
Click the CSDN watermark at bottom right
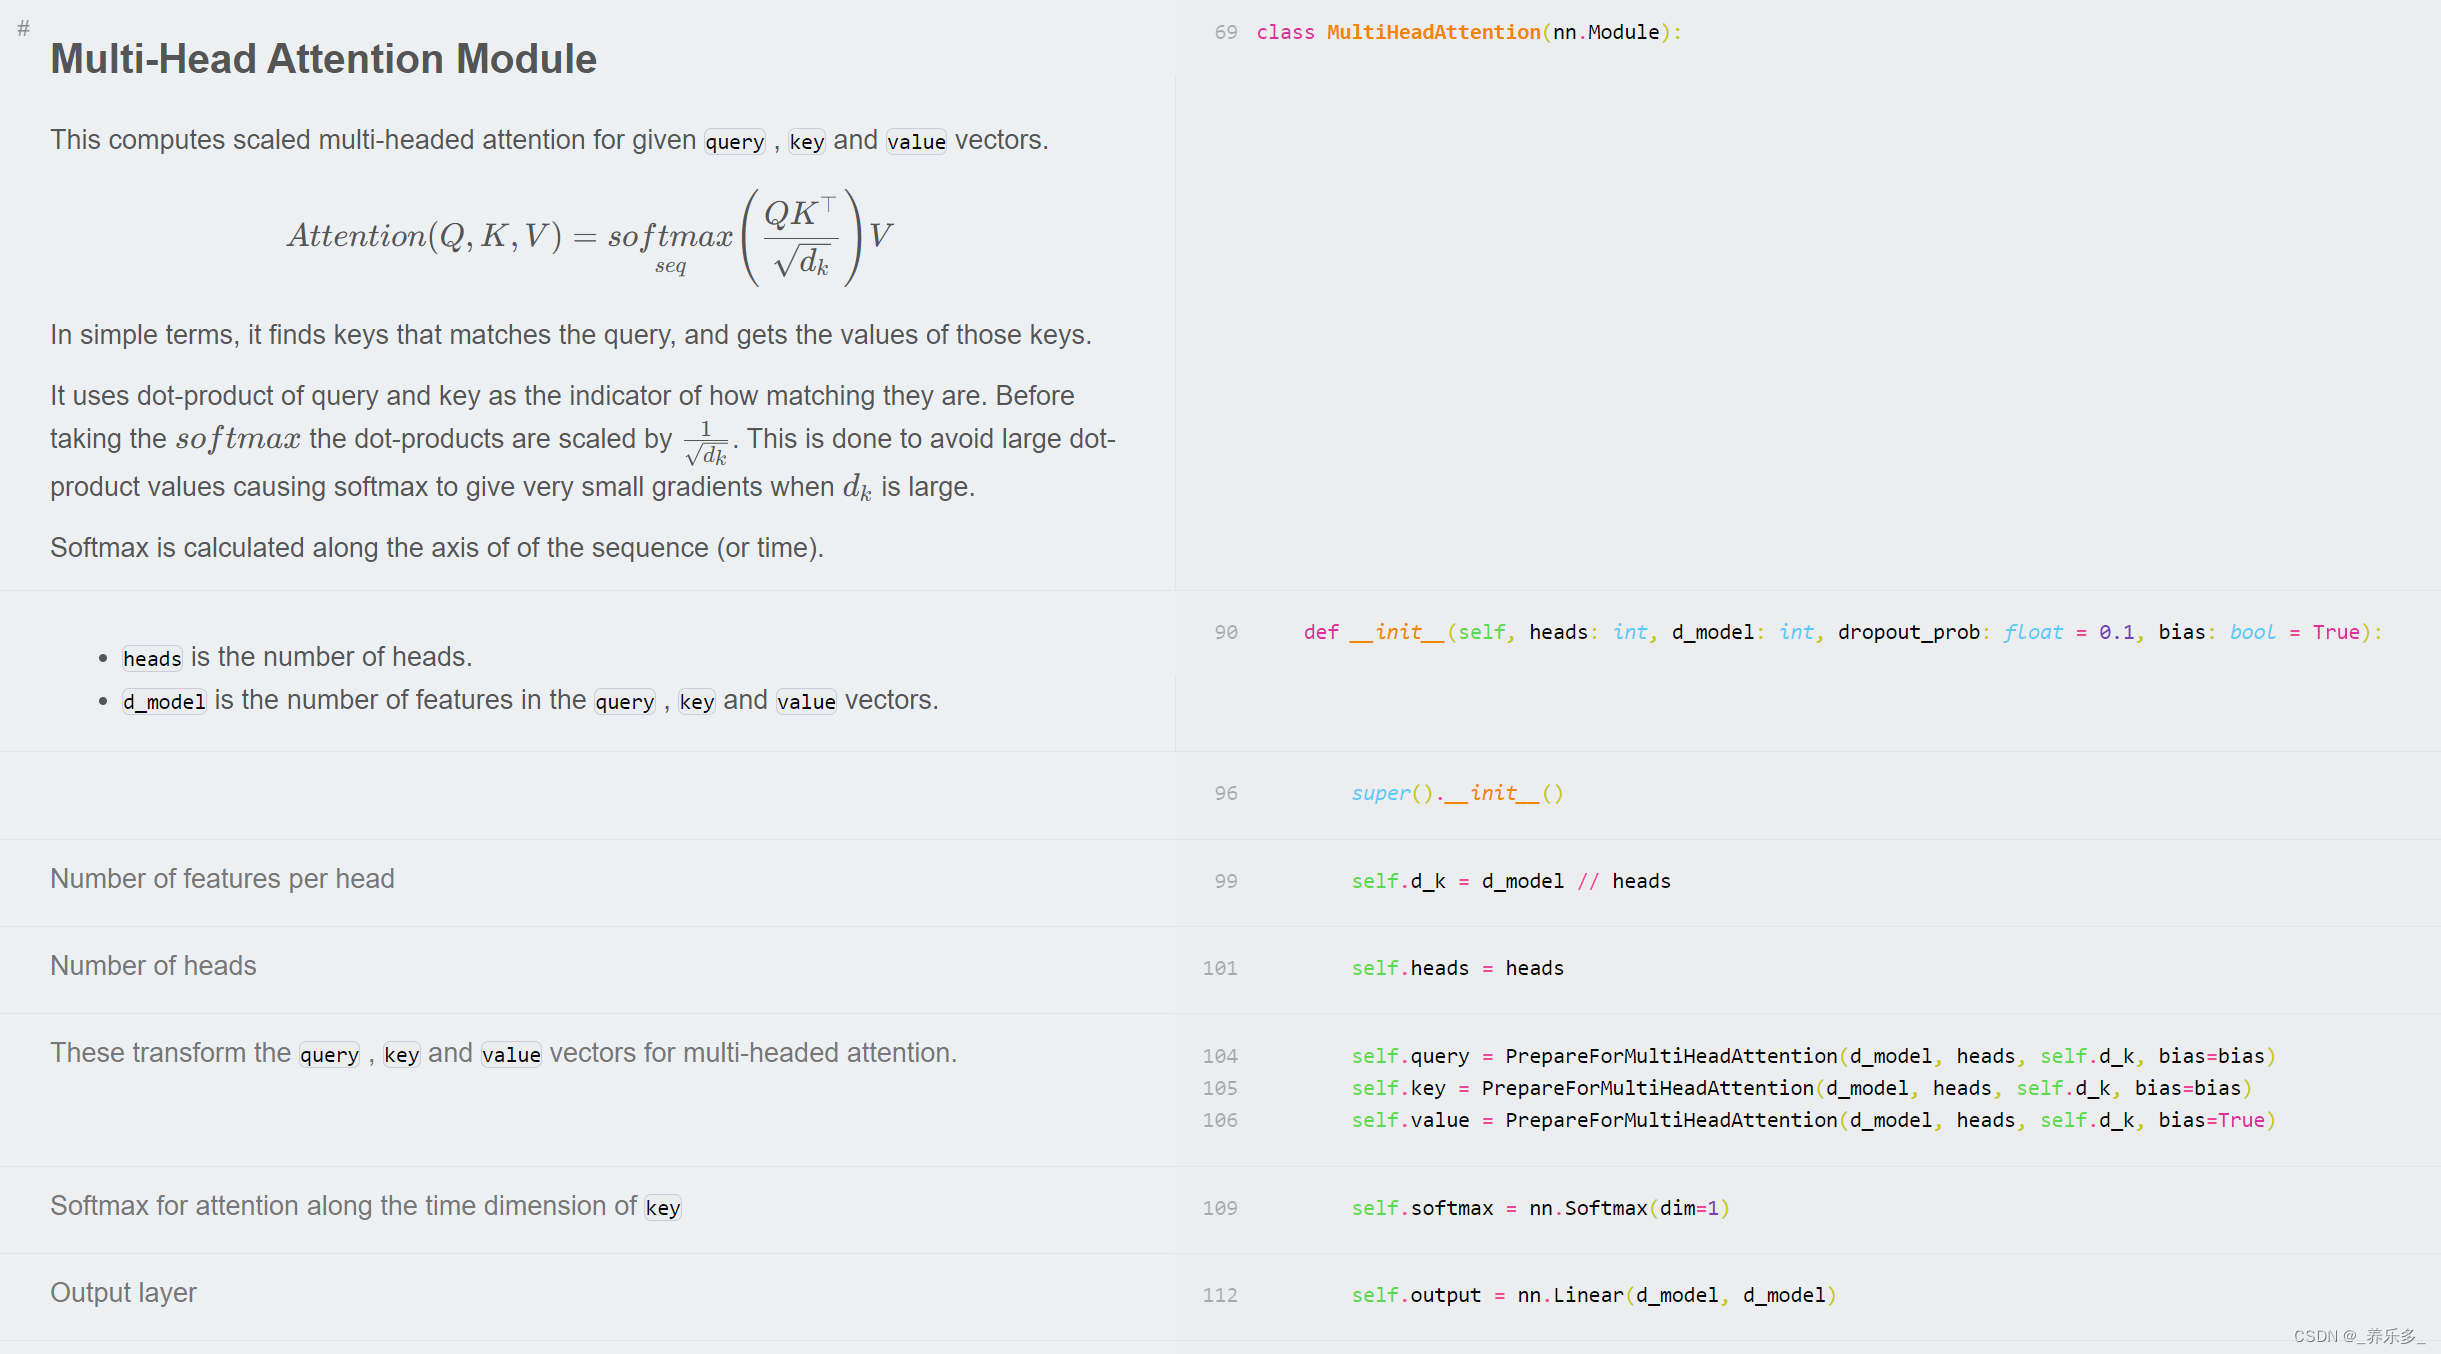pos(2358,1336)
